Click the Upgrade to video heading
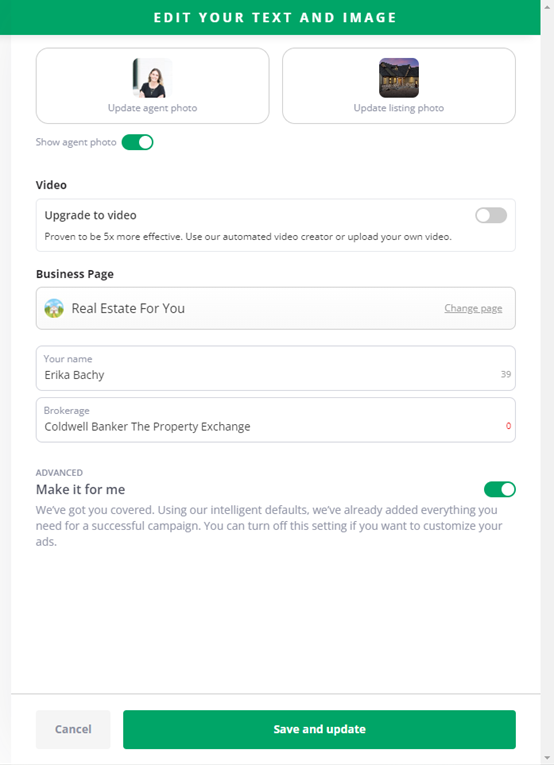The width and height of the screenshot is (554, 765). [91, 215]
